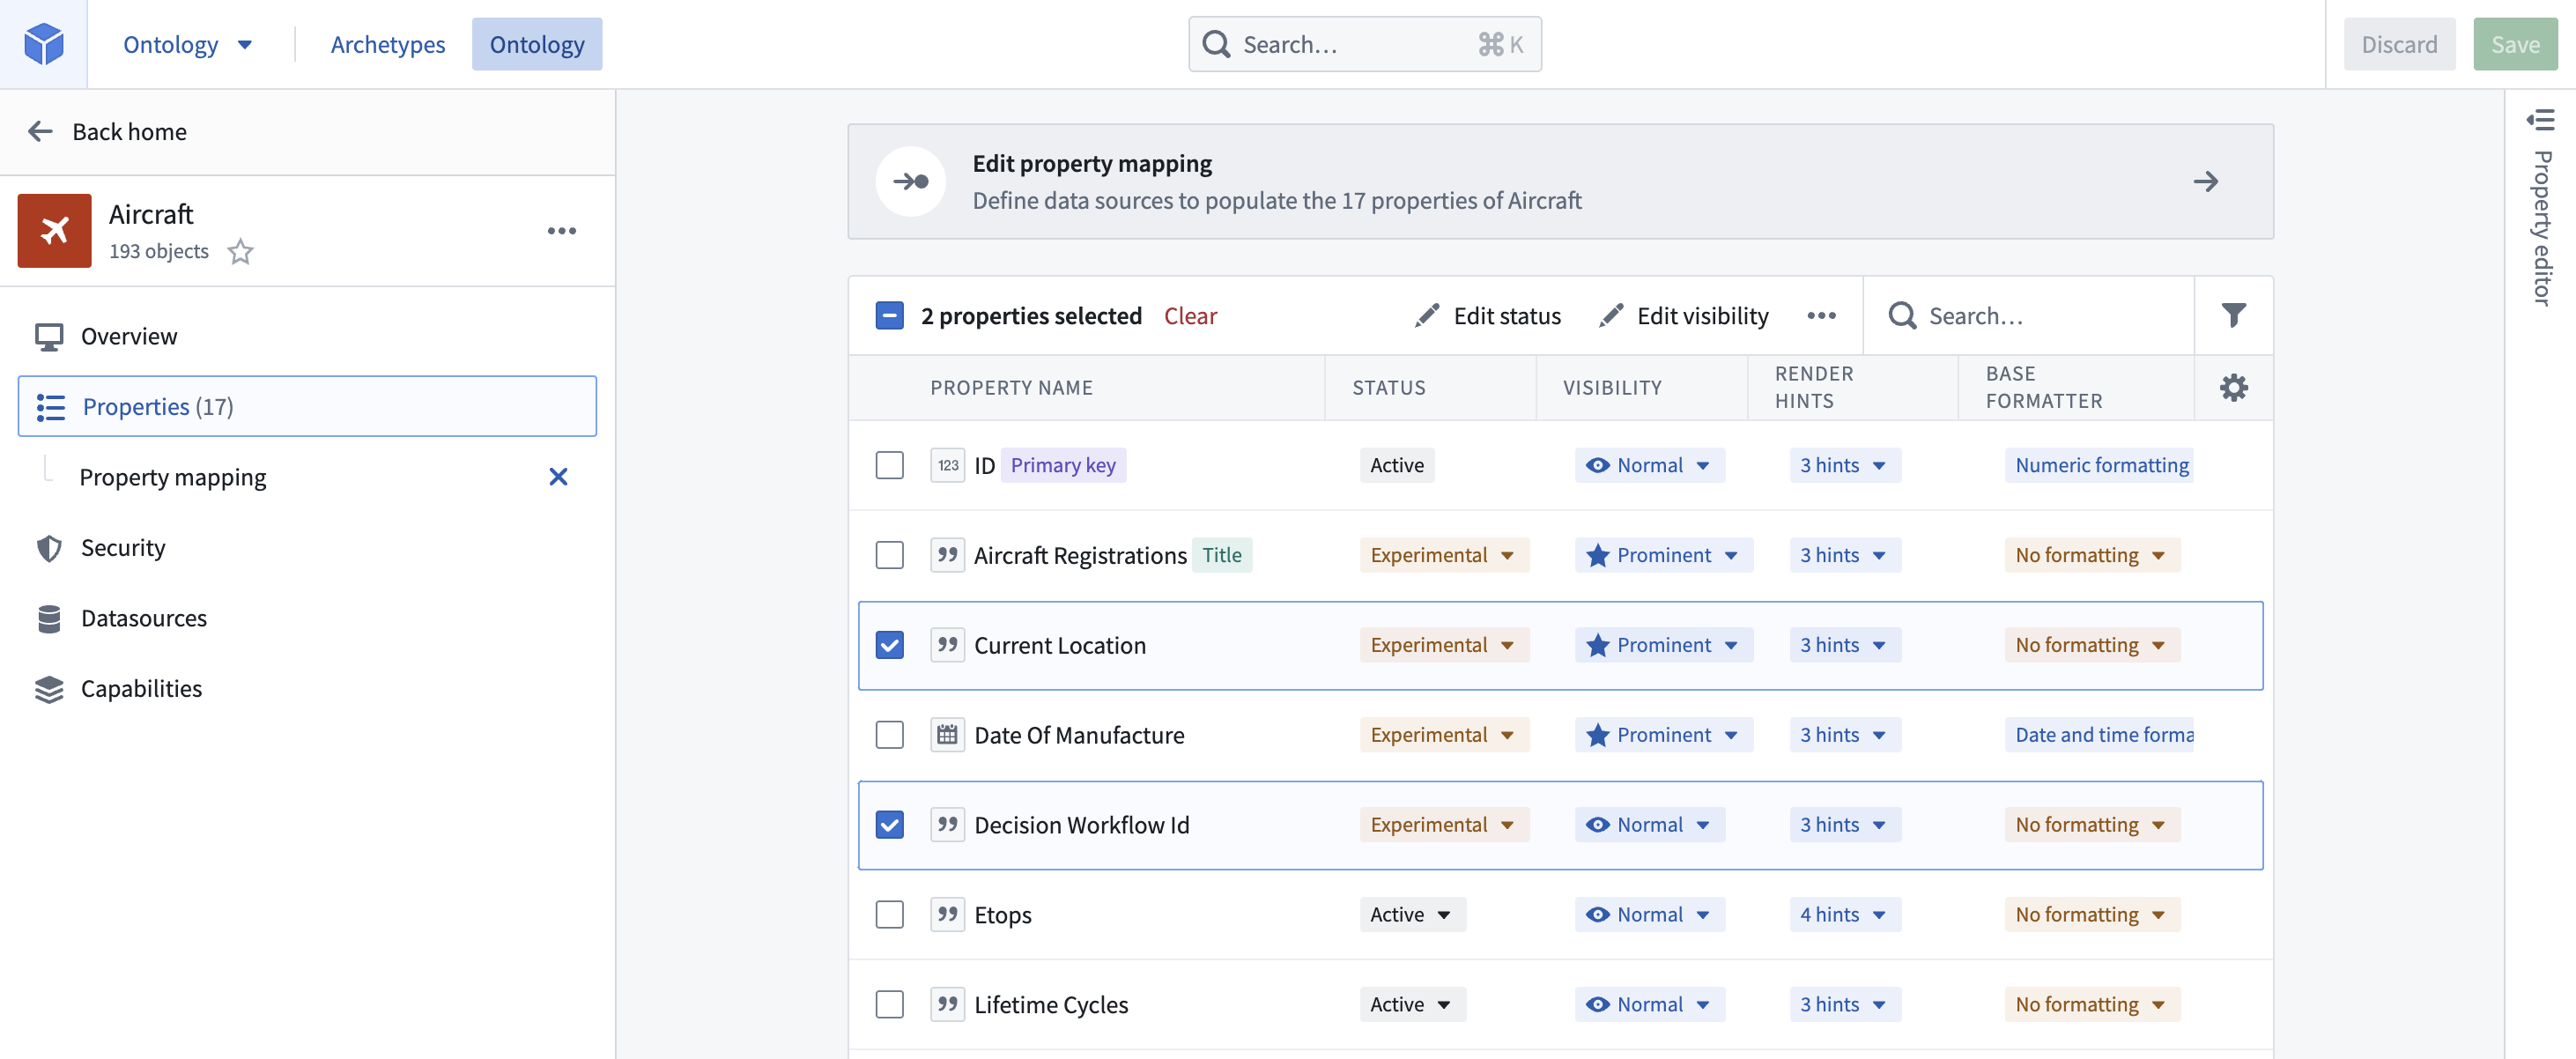This screenshot has height=1059, width=2576.
Task: Tick the checkbox for ID property
Action: (x=889, y=465)
